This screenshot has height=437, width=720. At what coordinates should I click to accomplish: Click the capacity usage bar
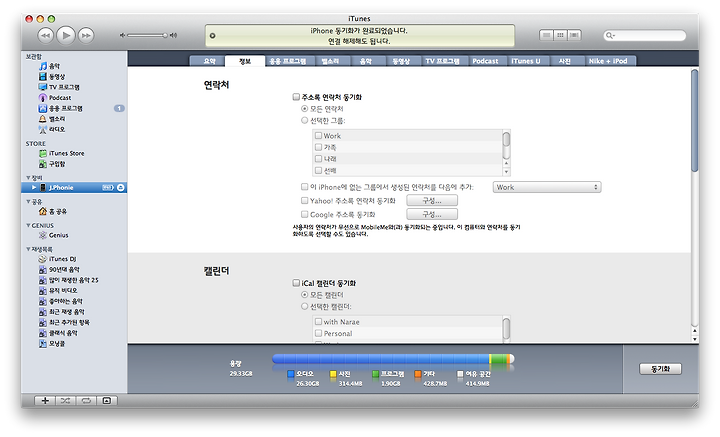tap(393, 359)
